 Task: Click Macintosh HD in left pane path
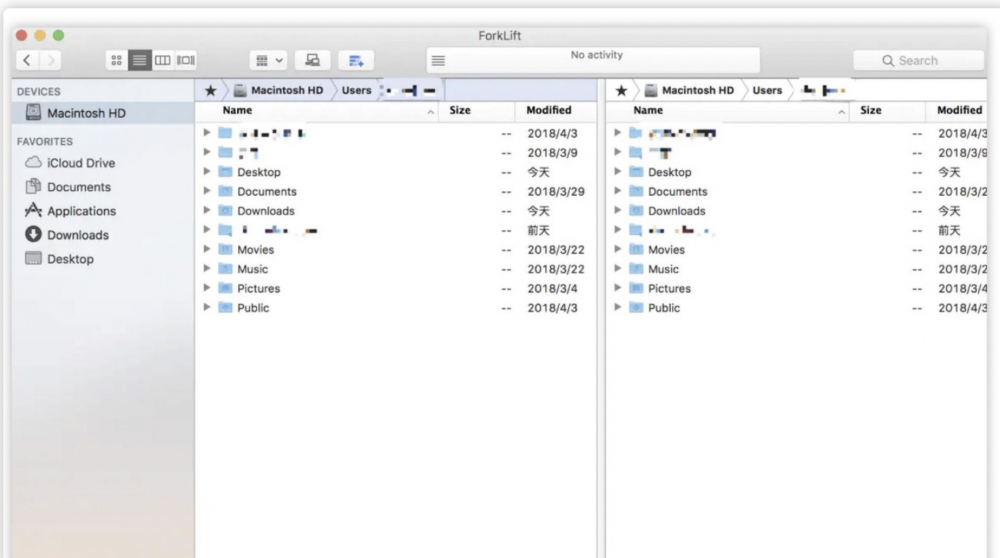point(279,91)
